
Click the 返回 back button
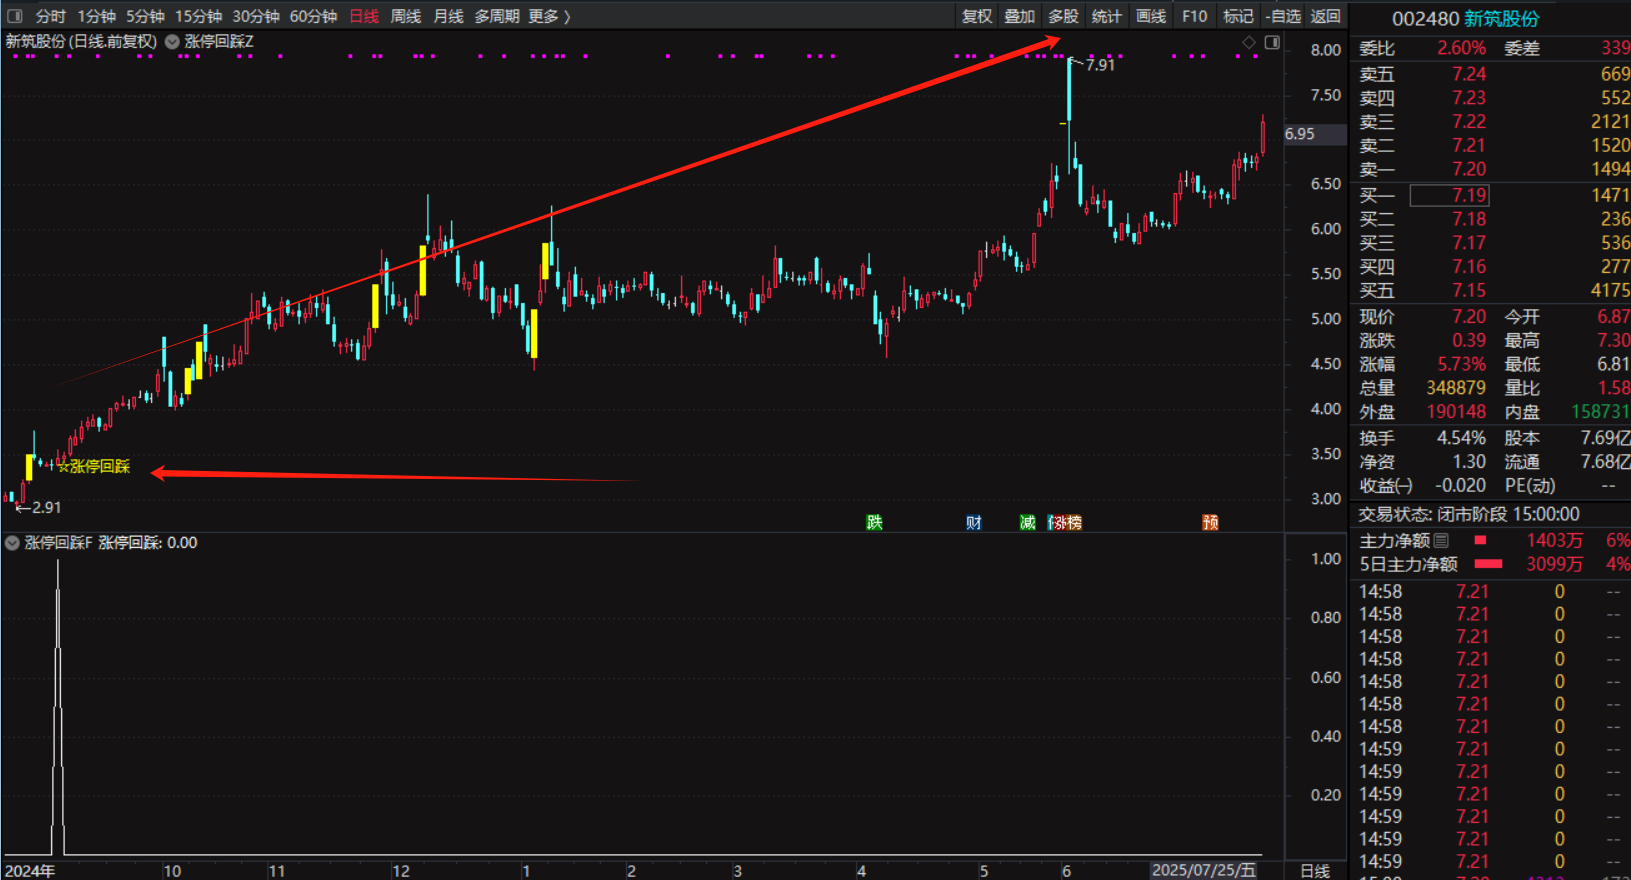pyautogui.click(x=1325, y=16)
